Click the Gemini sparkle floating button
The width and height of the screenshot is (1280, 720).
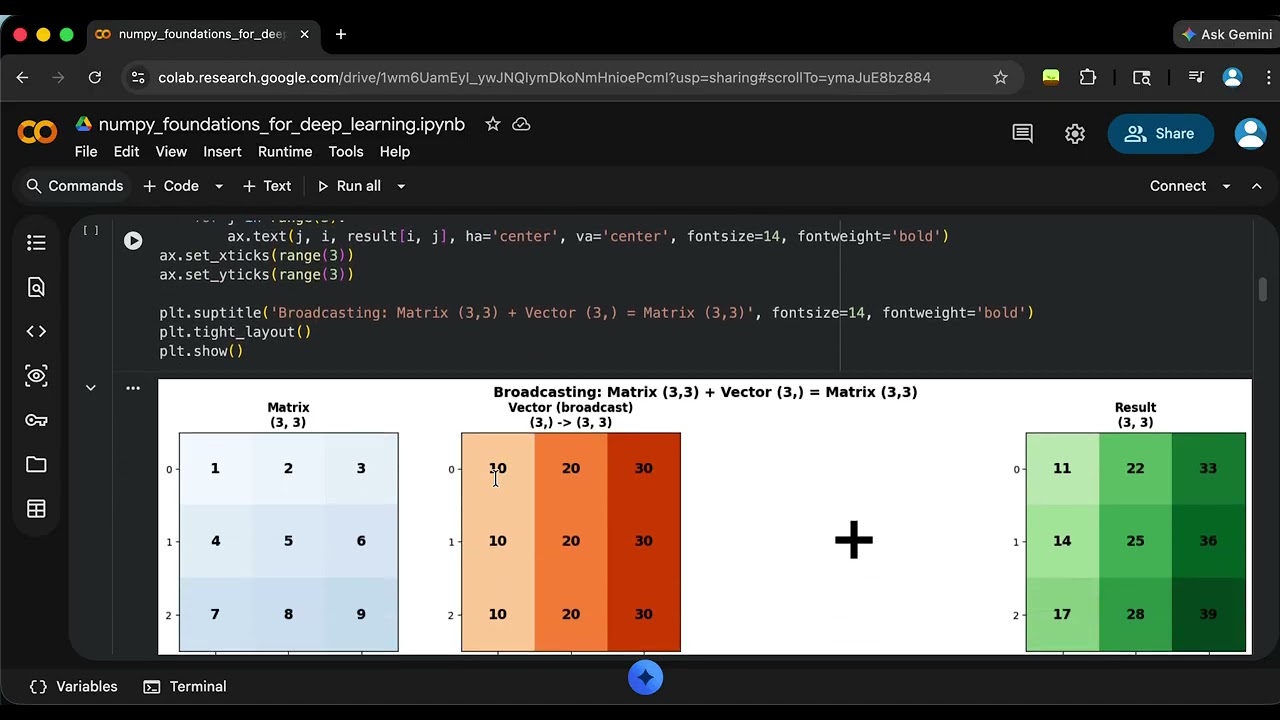coord(645,678)
